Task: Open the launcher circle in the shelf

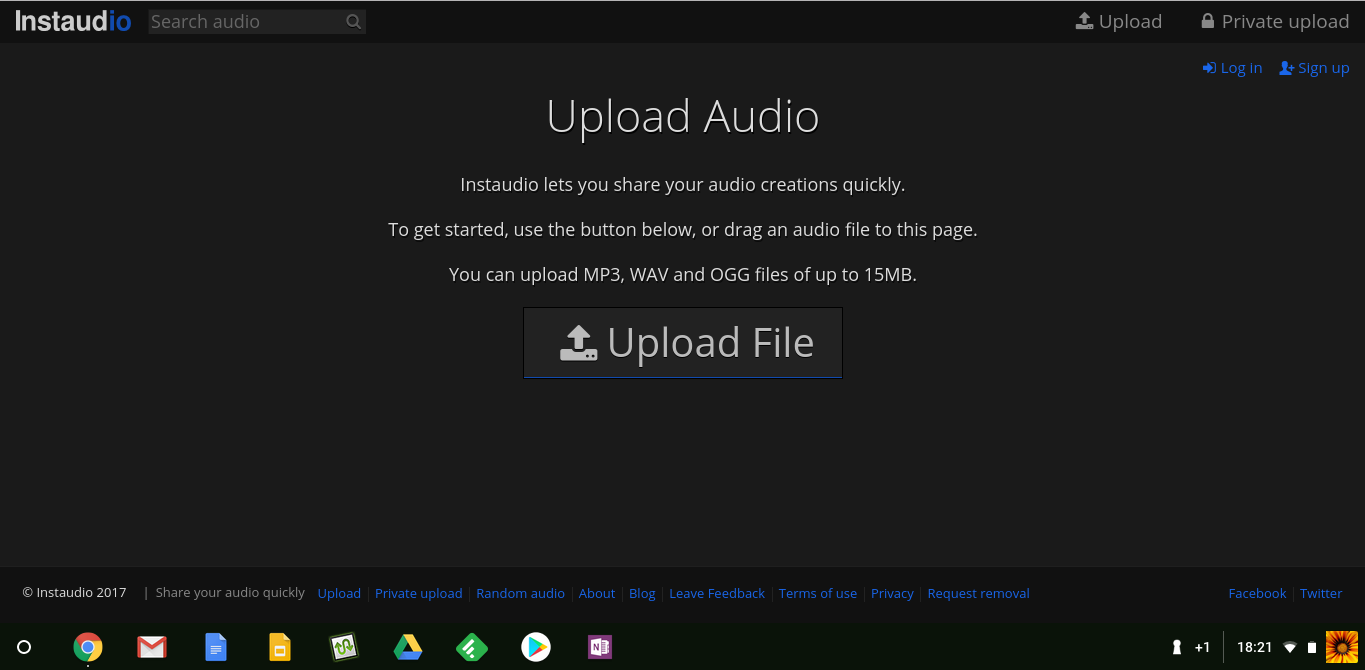Action: click(24, 647)
